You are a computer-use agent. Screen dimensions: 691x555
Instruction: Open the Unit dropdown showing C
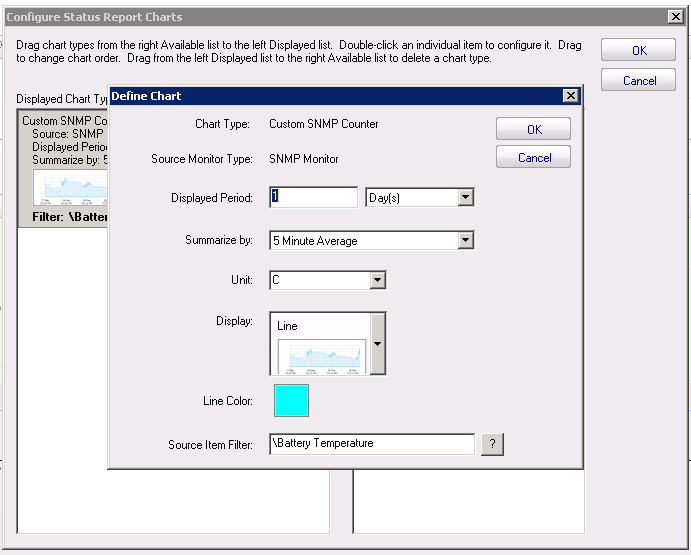(377, 281)
